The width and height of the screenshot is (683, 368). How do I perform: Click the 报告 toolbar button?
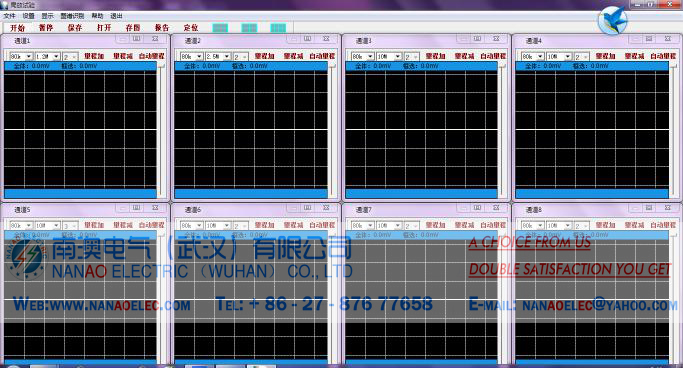point(162,28)
